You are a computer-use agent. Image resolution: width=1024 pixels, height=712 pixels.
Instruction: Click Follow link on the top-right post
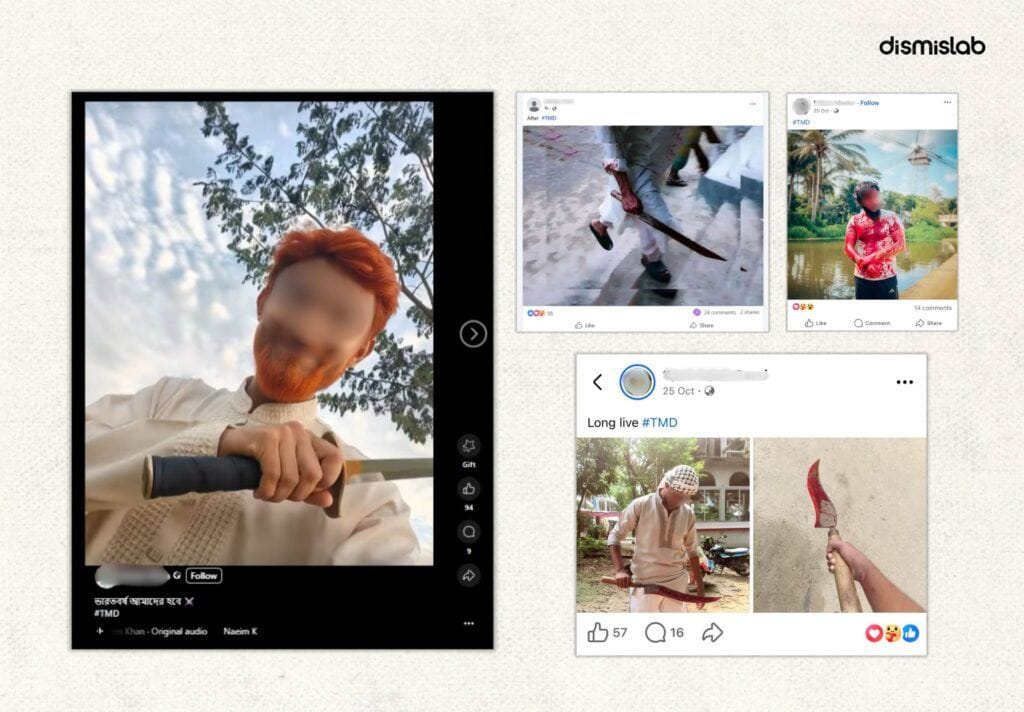tap(869, 103)
